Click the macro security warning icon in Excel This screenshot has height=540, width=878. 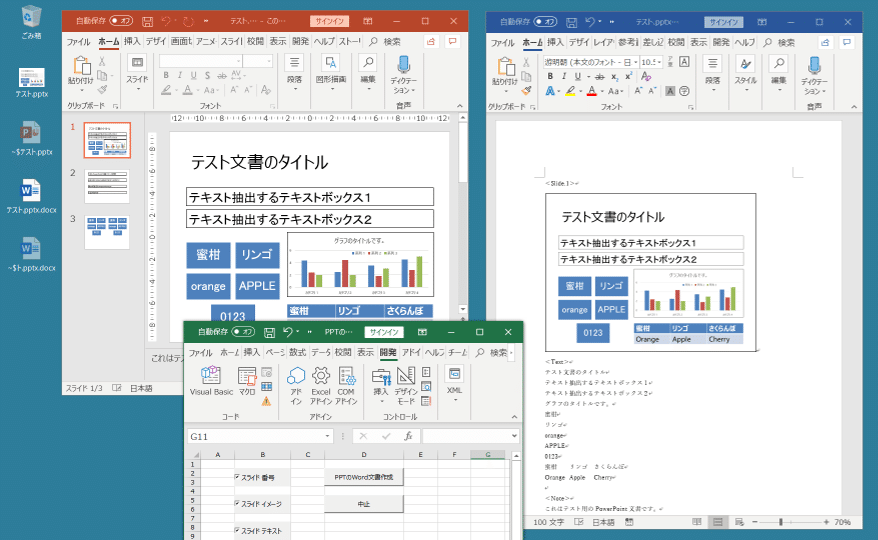point(267,401)
